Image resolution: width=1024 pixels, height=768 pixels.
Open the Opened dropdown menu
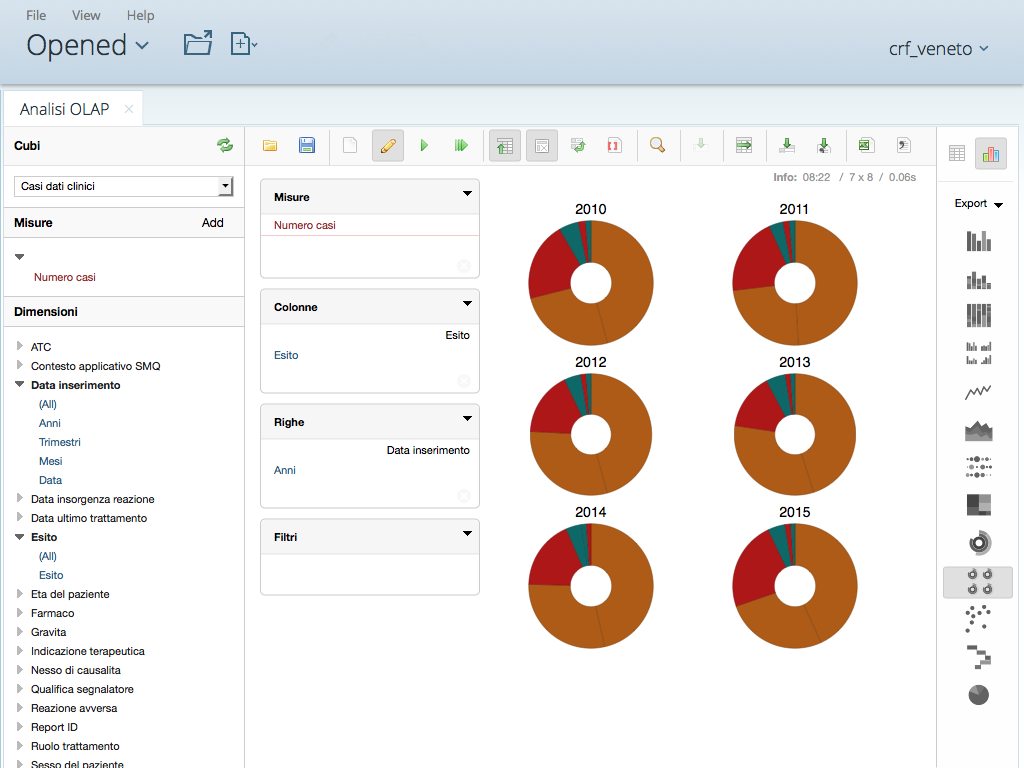(88, 45)
